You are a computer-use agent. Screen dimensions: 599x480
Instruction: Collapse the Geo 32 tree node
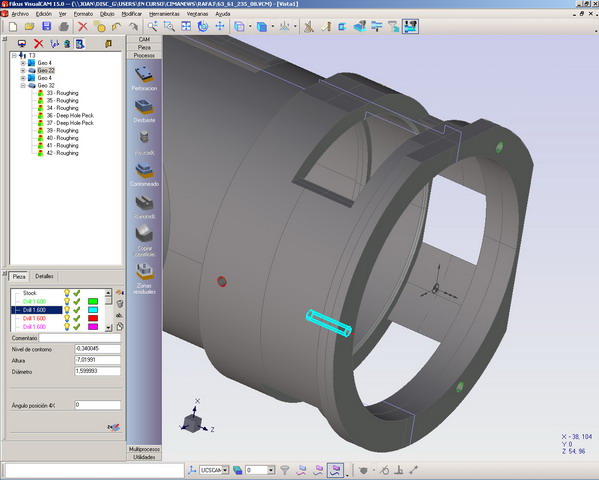coord(23,86)
